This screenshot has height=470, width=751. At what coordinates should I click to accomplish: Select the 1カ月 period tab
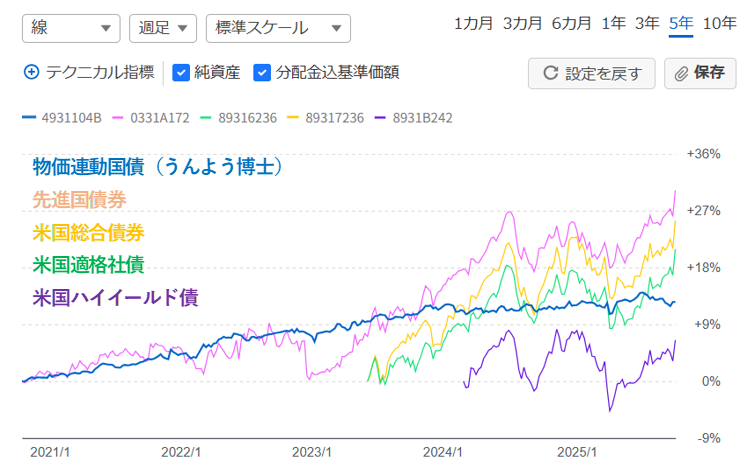pos(473,24)
